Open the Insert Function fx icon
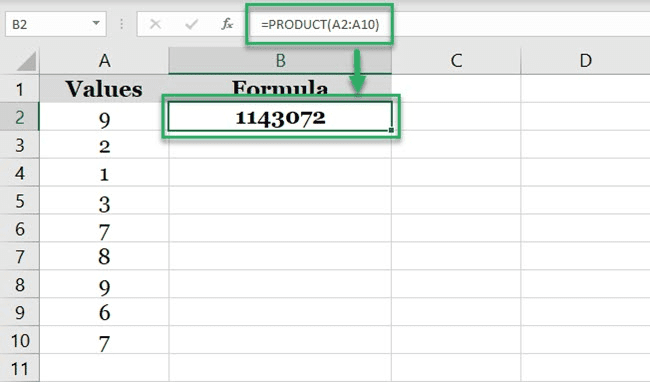This screenshot has height=382, width=650. 227,24
